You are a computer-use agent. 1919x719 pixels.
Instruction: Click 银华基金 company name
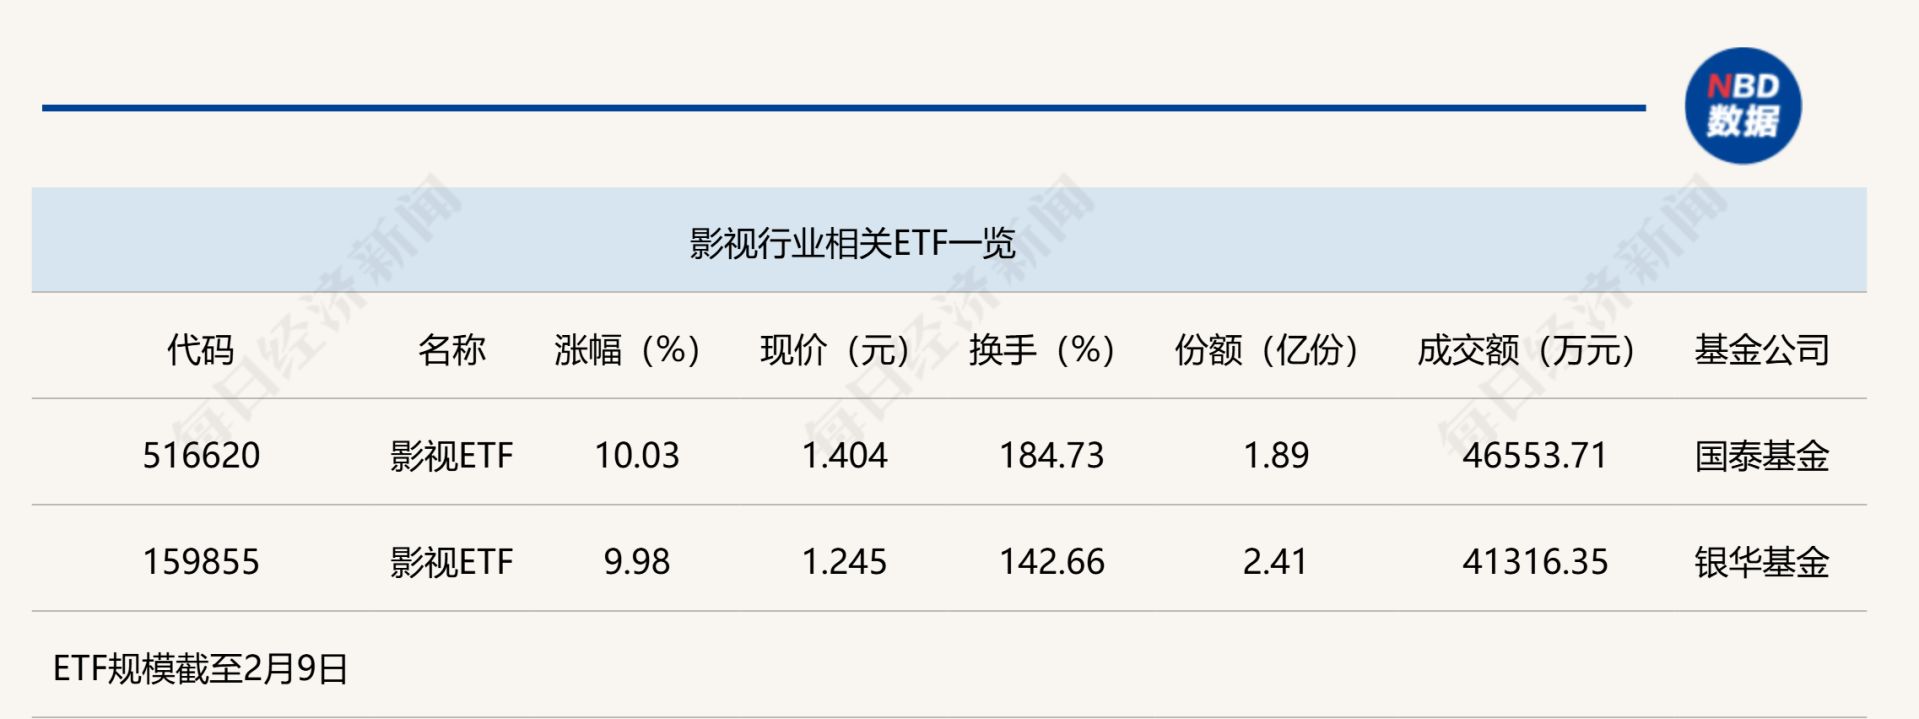point(1761,562)
